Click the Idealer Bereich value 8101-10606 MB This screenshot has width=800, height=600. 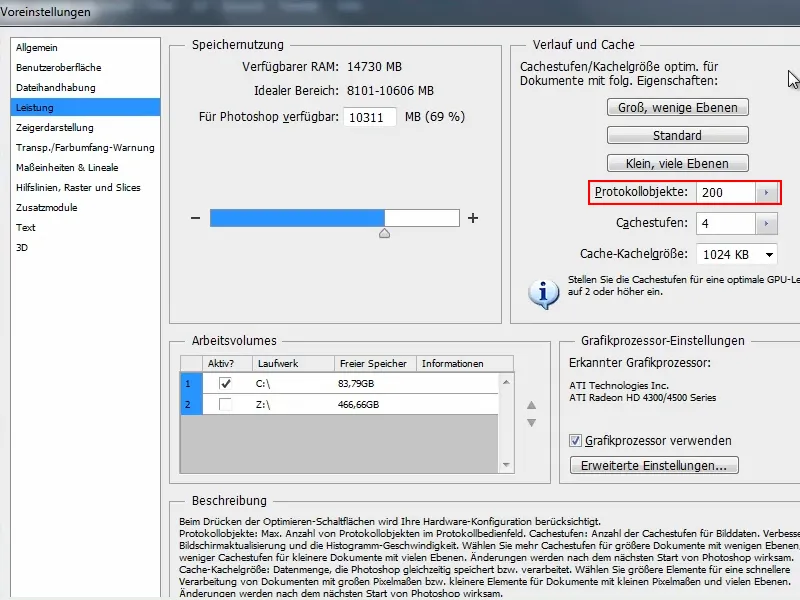[390, 91]
